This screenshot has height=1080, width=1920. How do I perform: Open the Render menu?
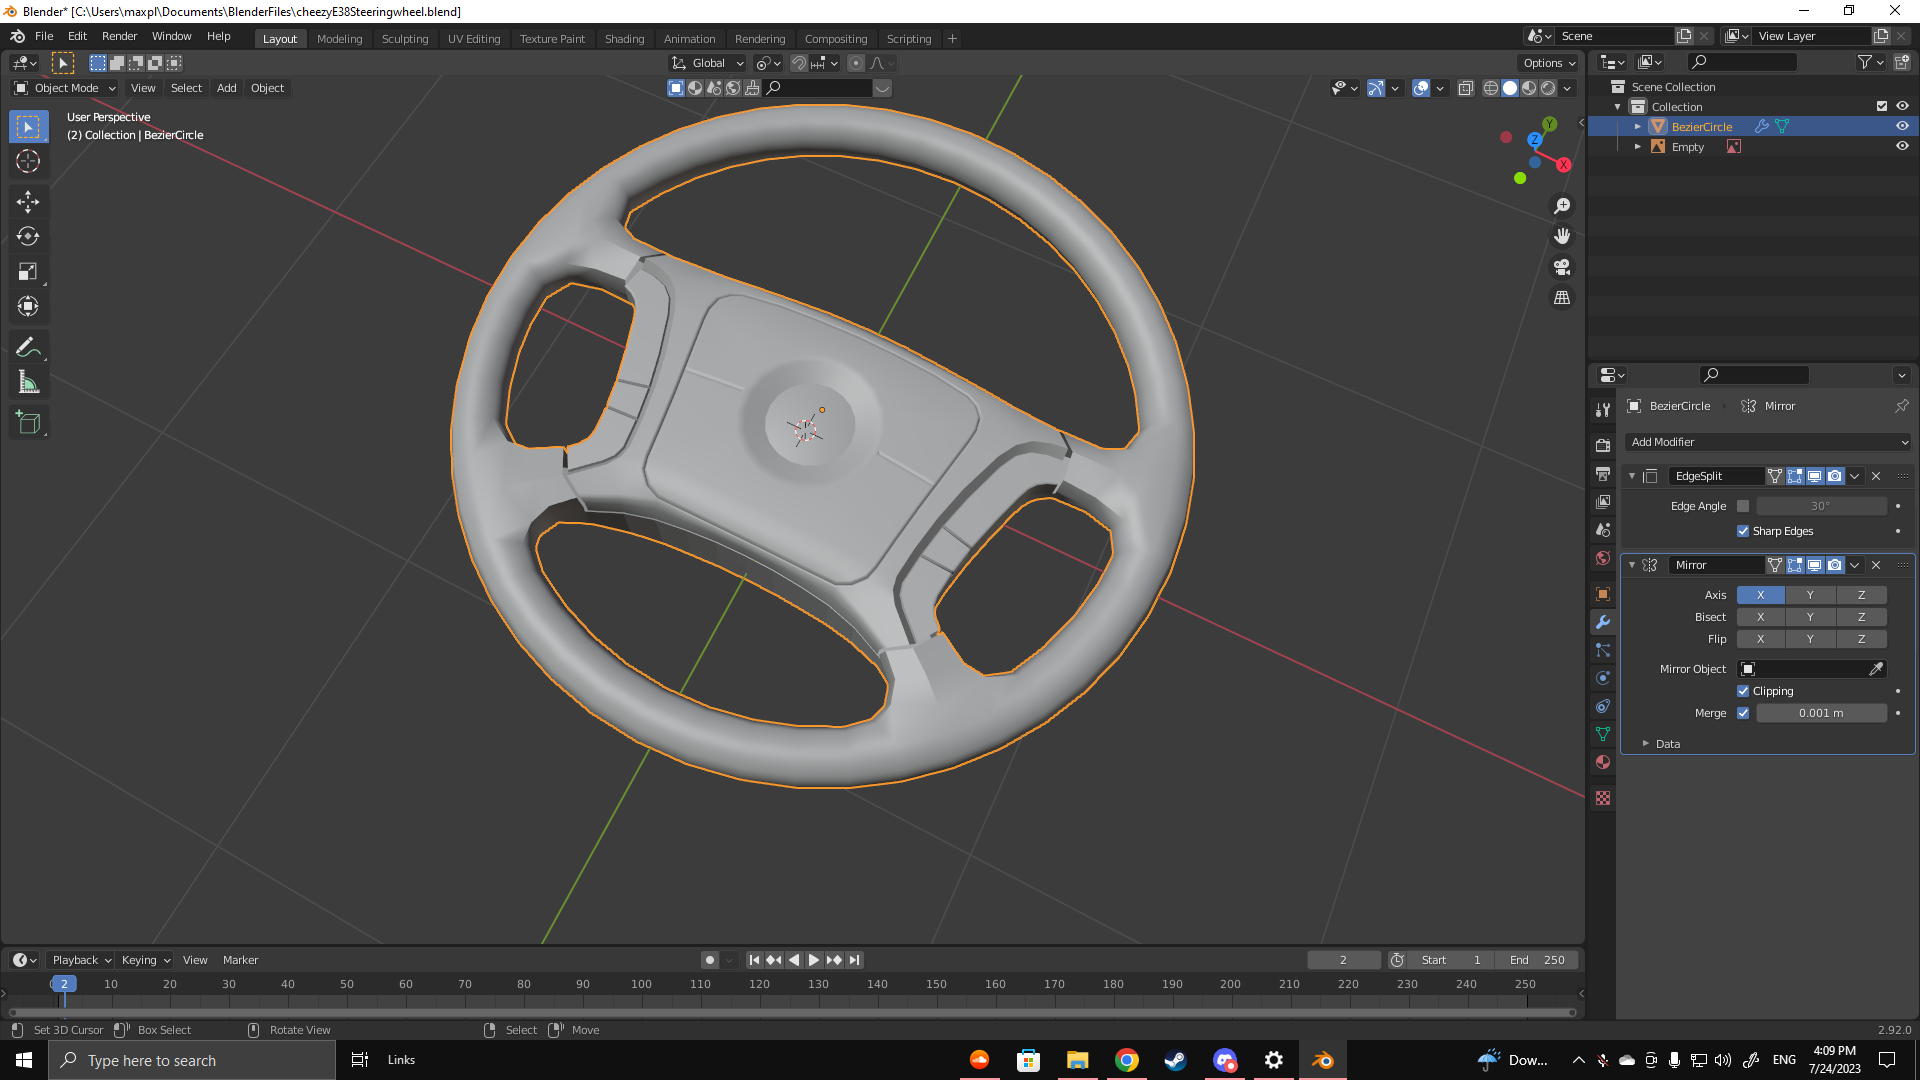point(119,36)
